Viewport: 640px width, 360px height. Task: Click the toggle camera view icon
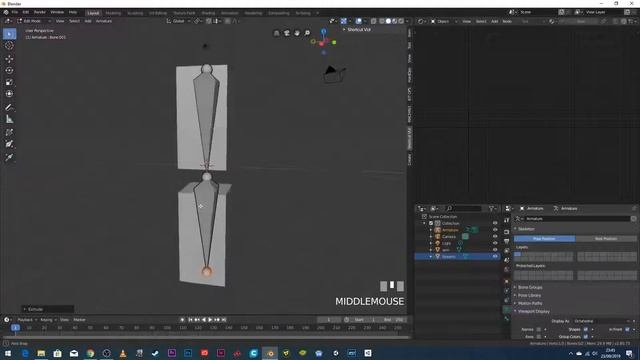(287, 33)
